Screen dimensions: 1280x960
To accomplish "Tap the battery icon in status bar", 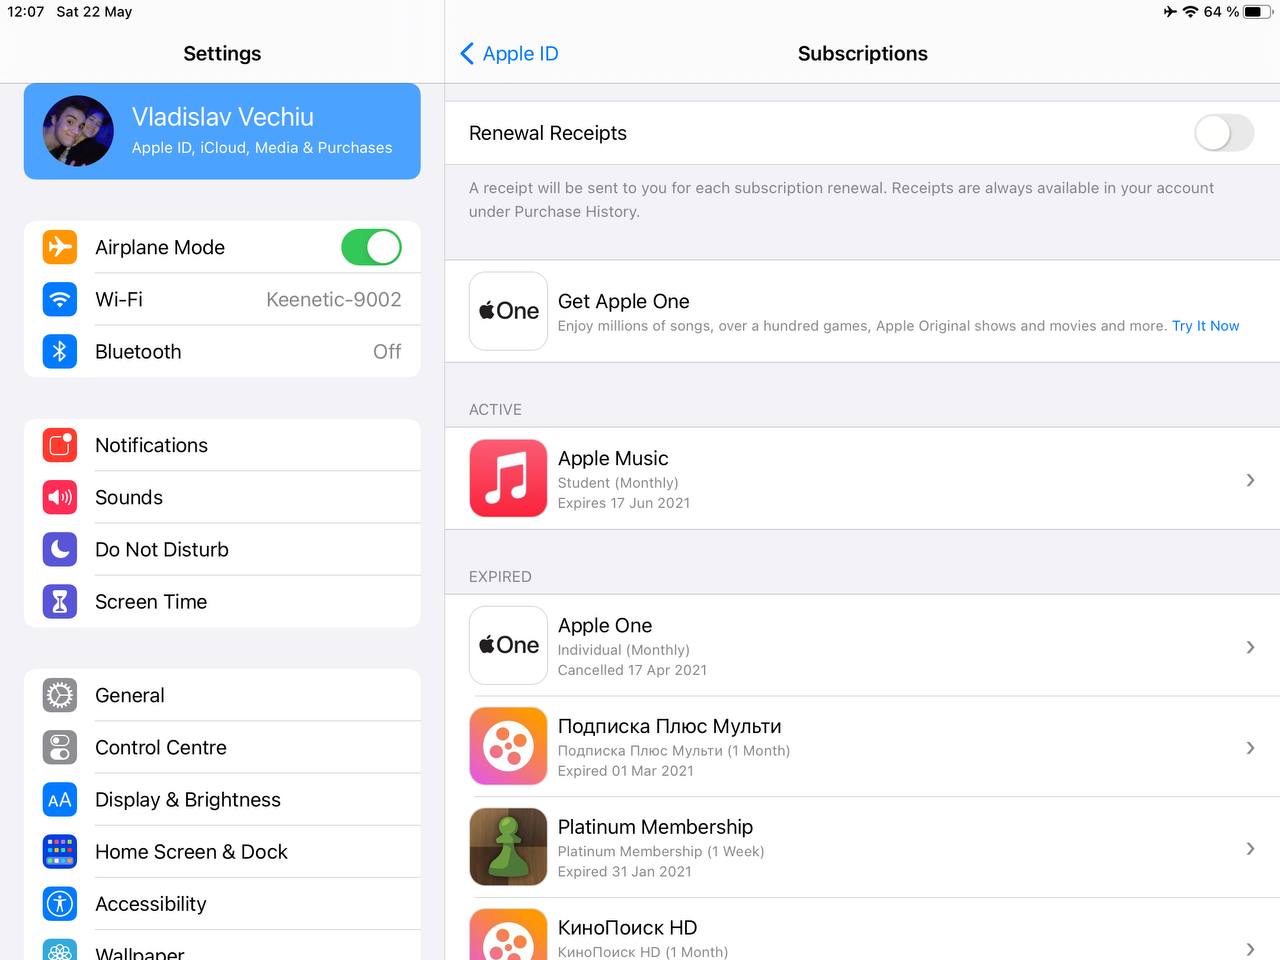I will [x=1258, y=12].
